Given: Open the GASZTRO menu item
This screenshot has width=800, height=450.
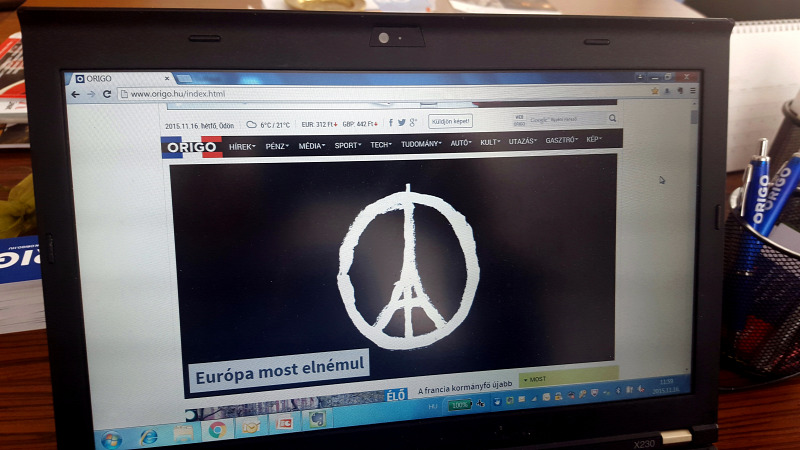Looking at the screenshot, I should tap(562, 140).
